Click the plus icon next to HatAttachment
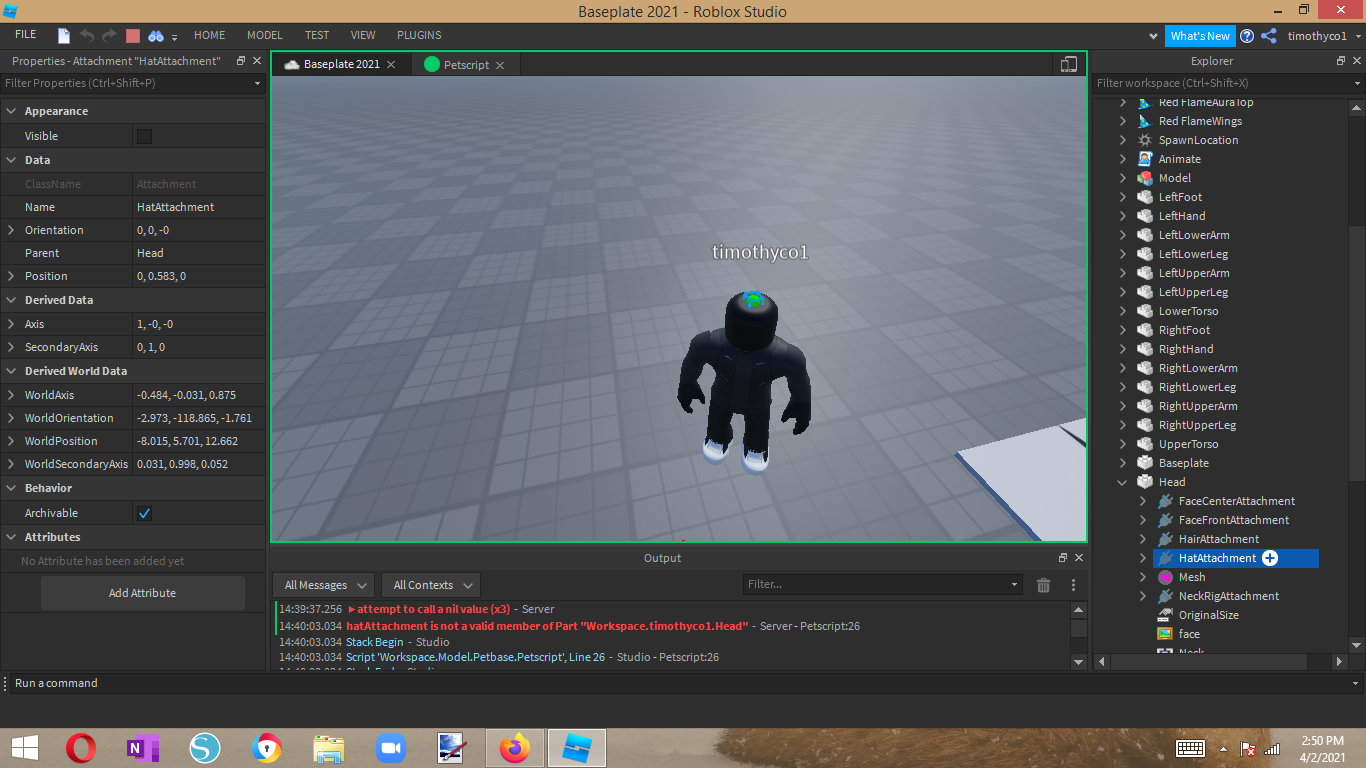The height and width of the screenshot is (768, 1366). 1270,558
